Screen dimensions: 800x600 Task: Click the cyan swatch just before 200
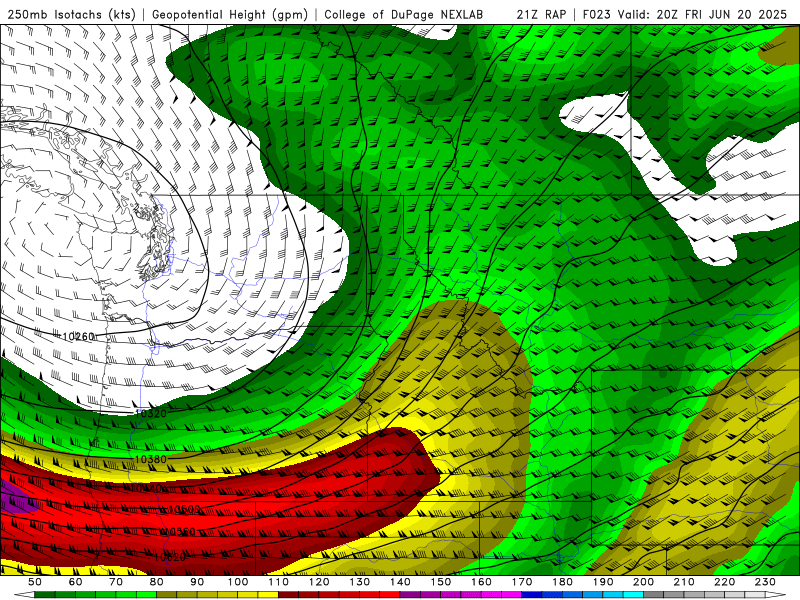coord(633,595)
